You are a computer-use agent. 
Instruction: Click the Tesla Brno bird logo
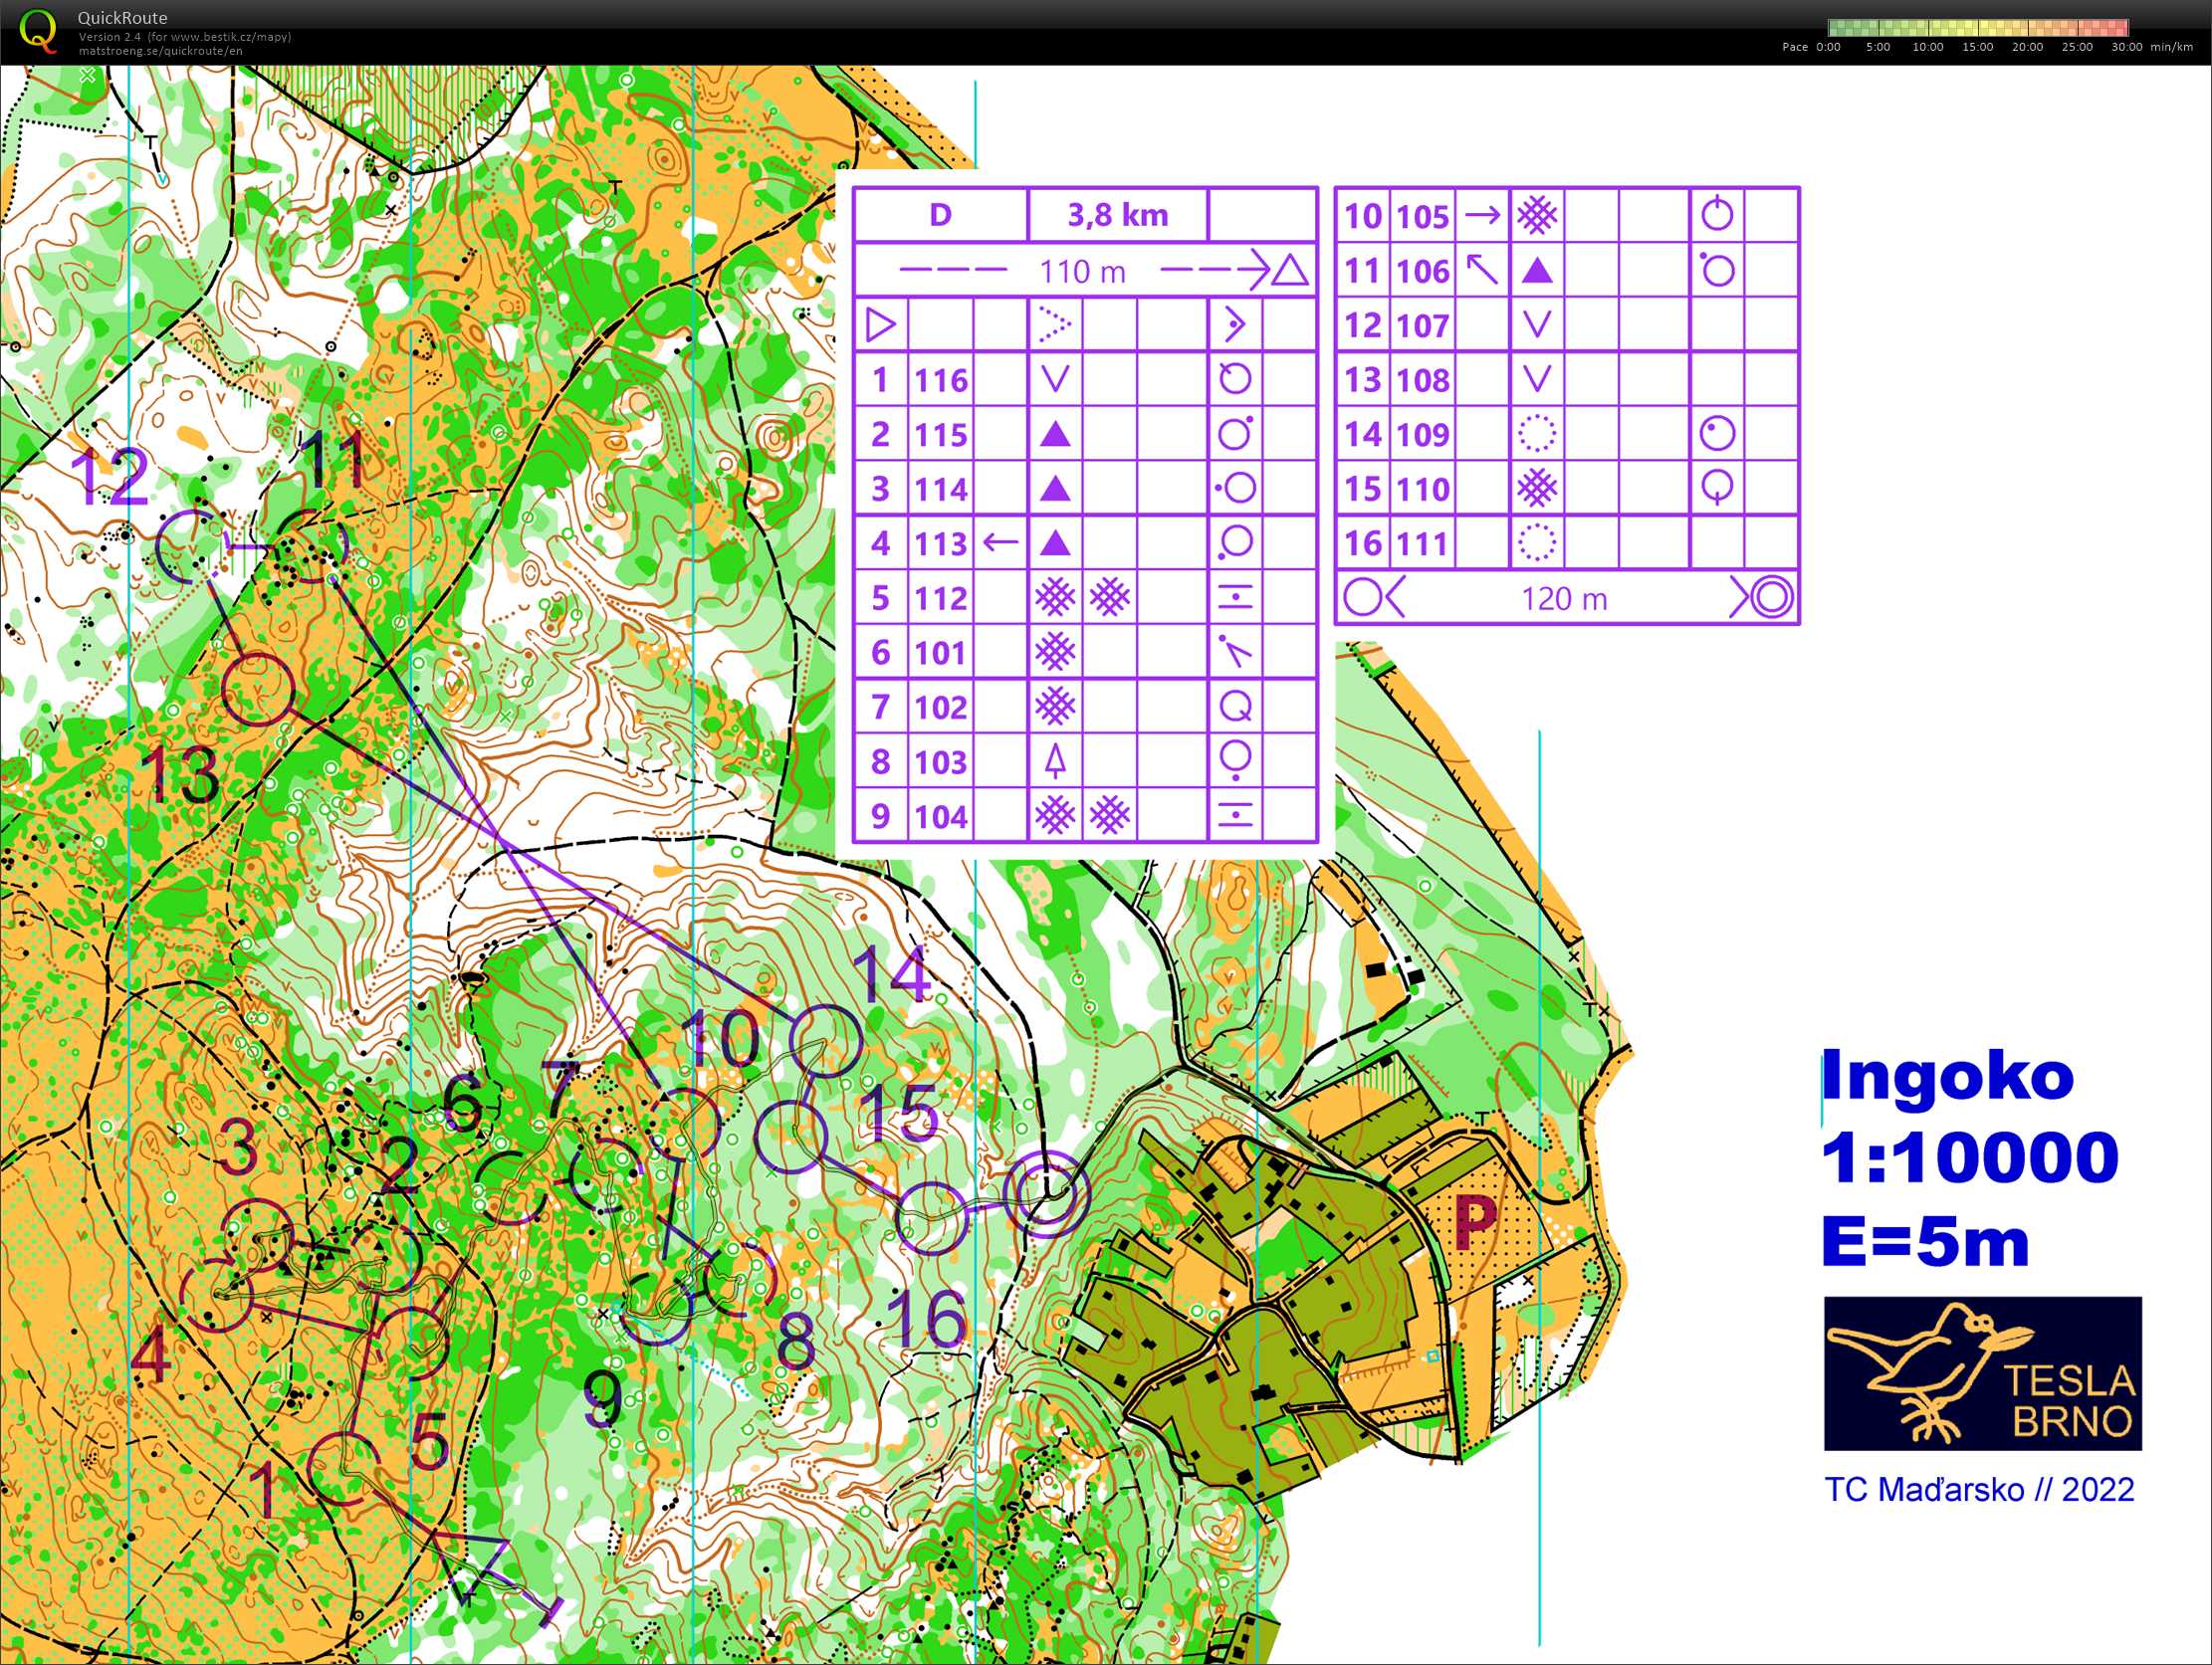point(1982,1373)
